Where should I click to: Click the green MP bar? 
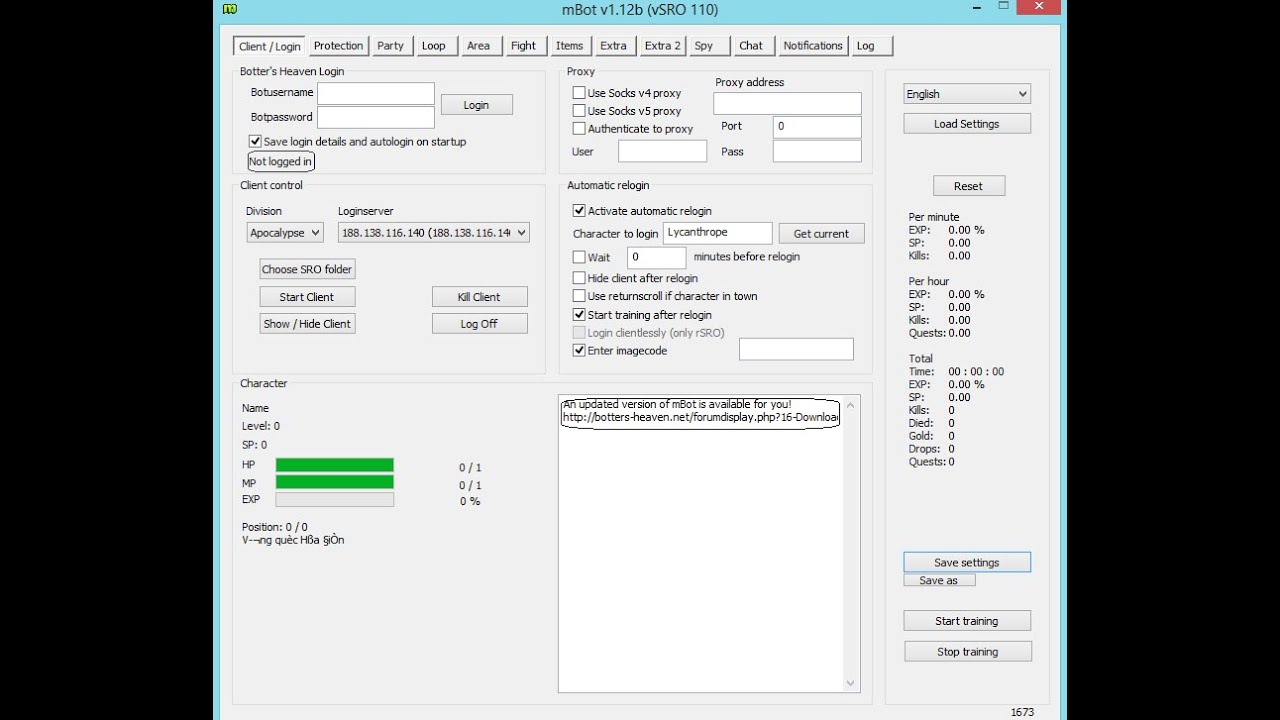point(335,482)
